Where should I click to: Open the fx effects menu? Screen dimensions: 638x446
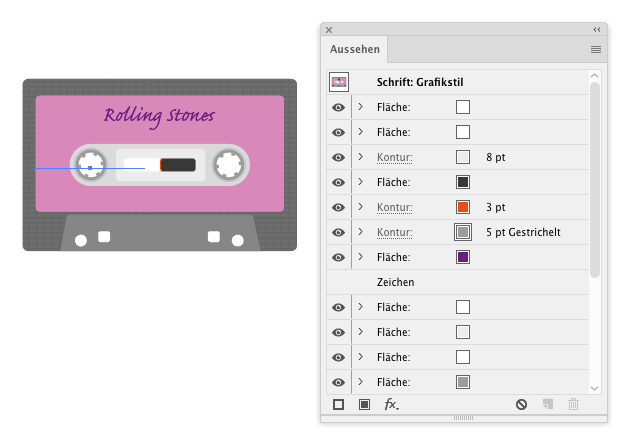click(391, 404)
